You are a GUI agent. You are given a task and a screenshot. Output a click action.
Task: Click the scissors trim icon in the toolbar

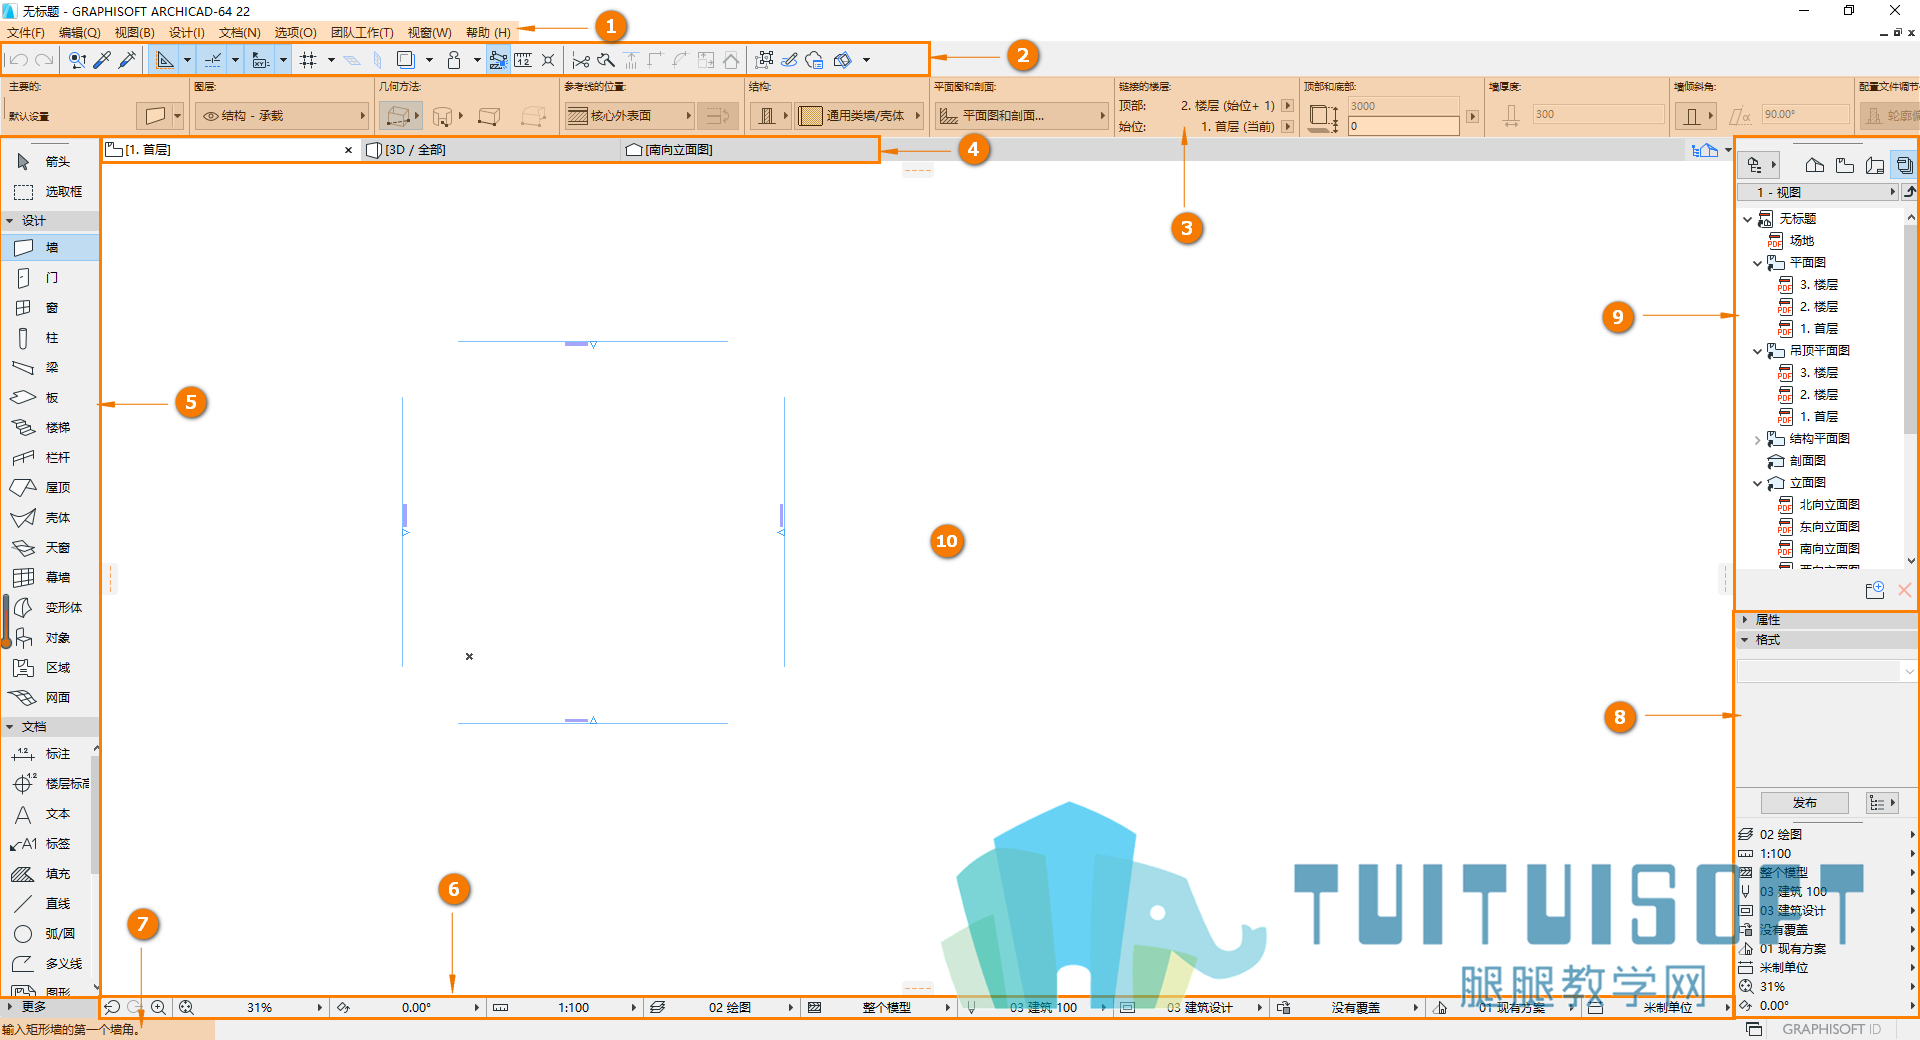(x=580, y=60)
